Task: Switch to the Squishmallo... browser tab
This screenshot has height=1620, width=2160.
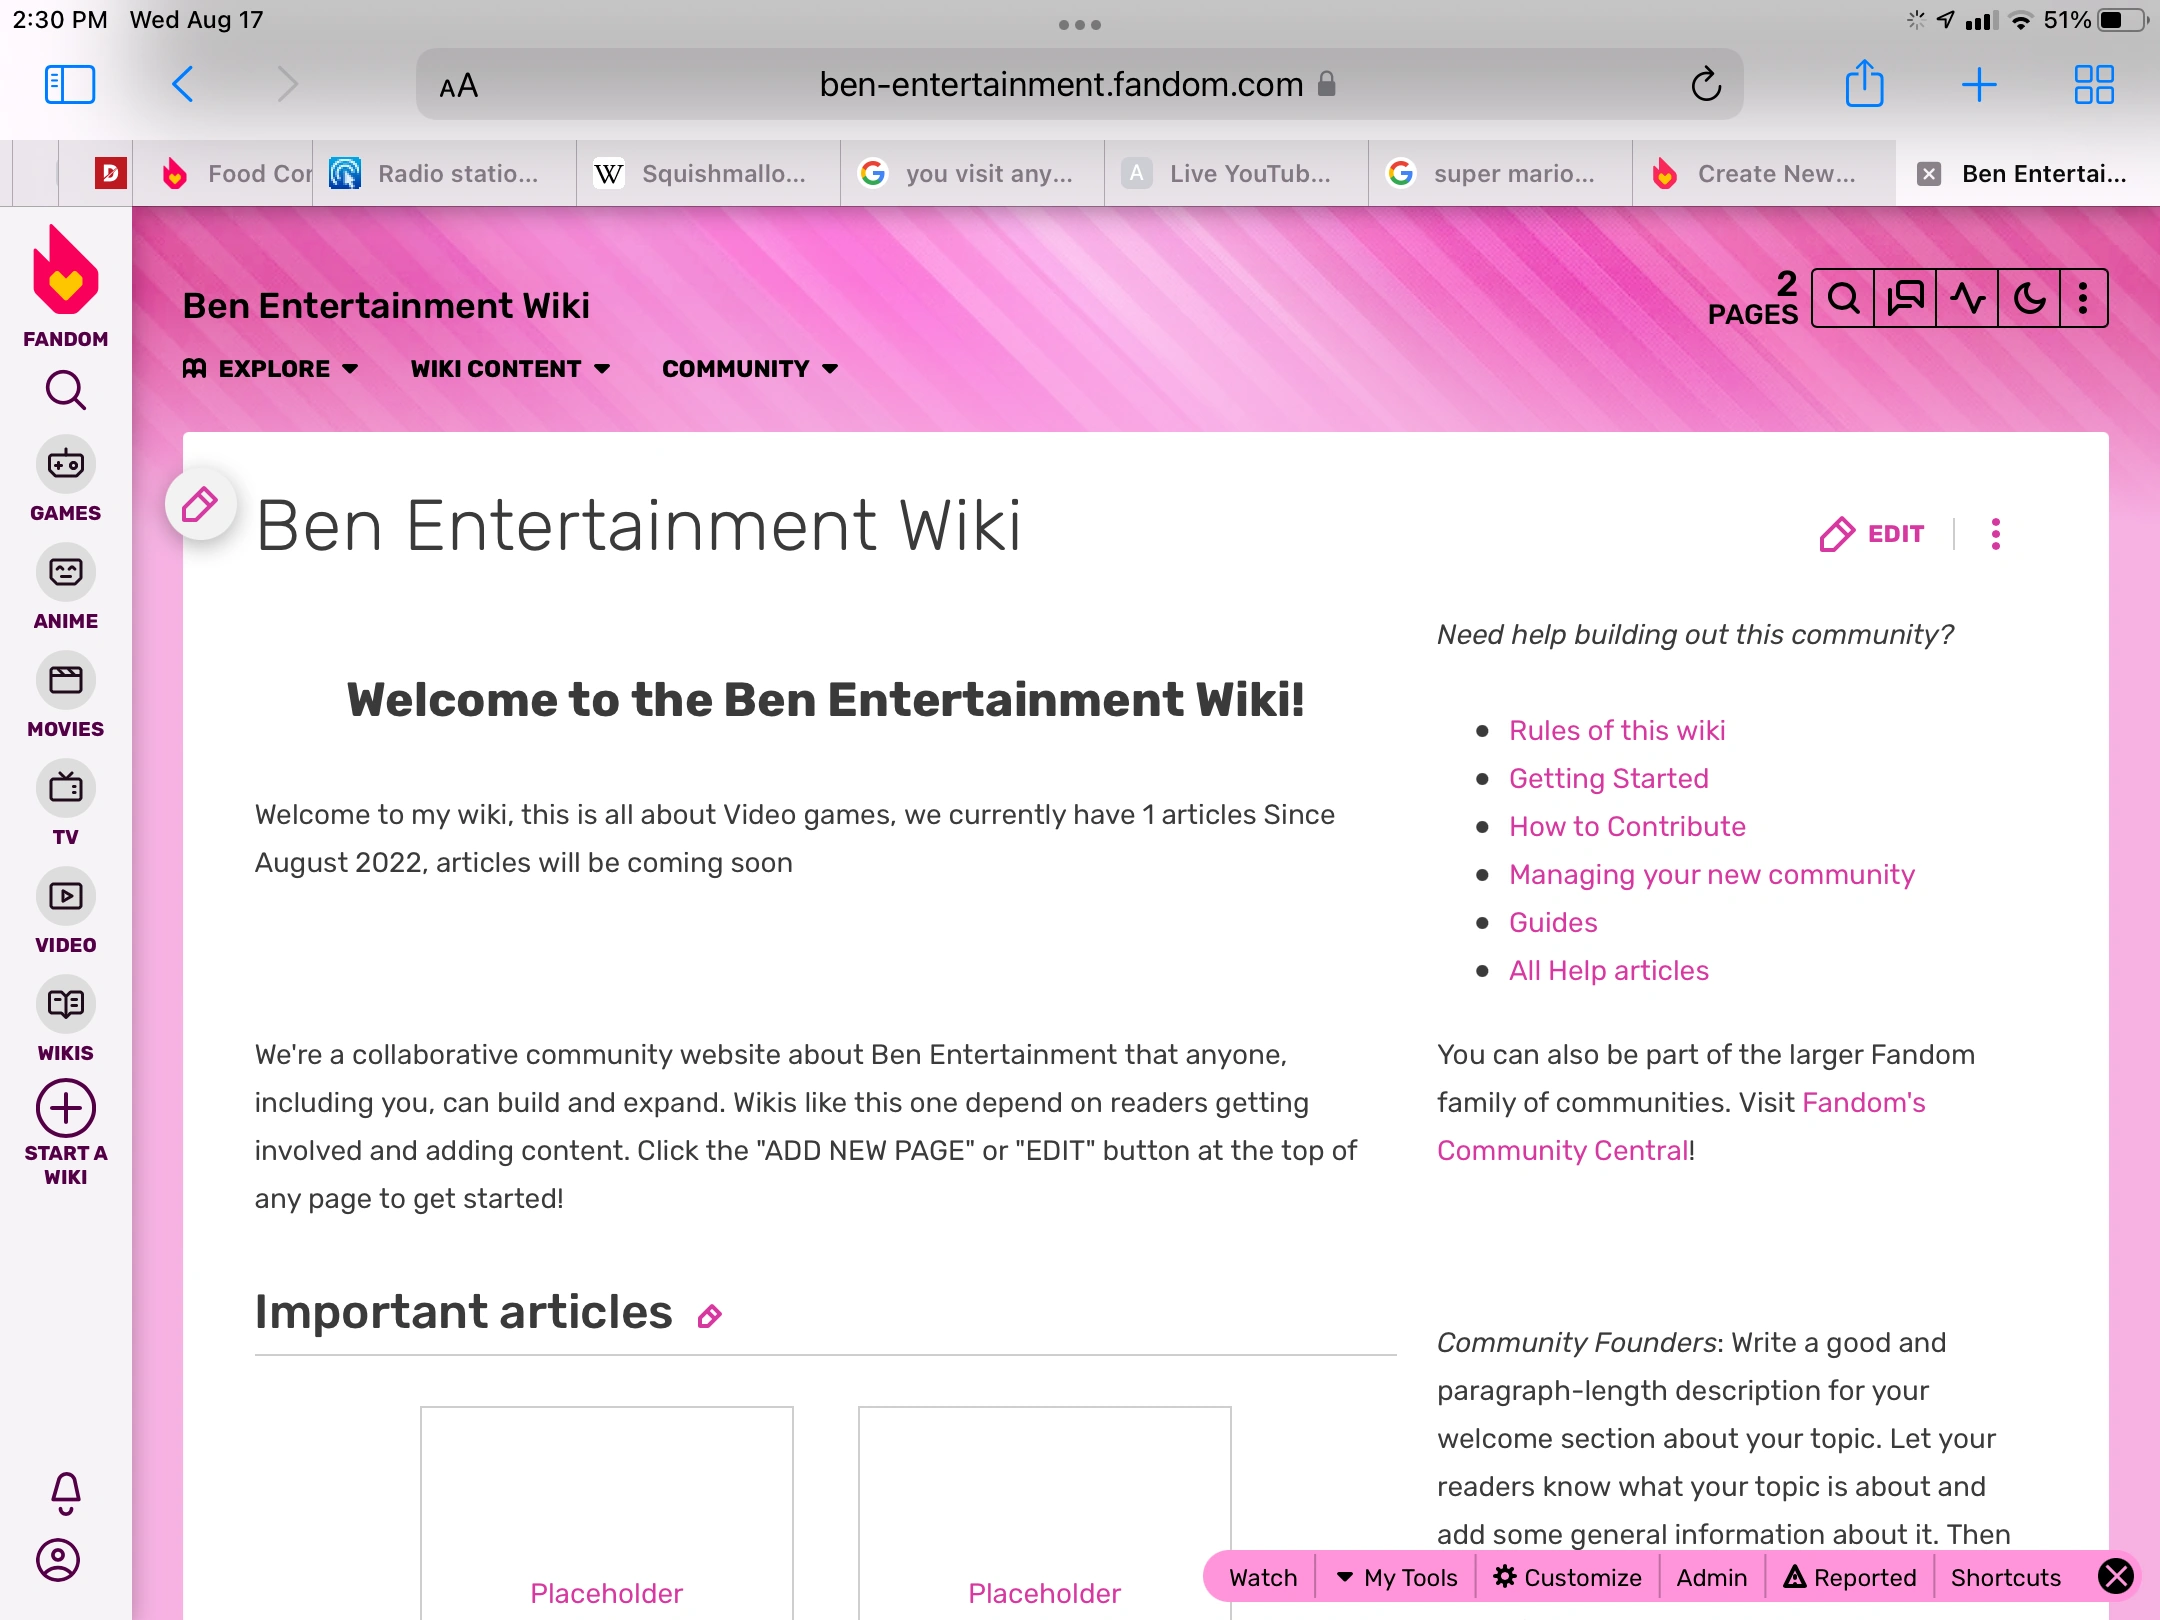Action: point(708,174)
